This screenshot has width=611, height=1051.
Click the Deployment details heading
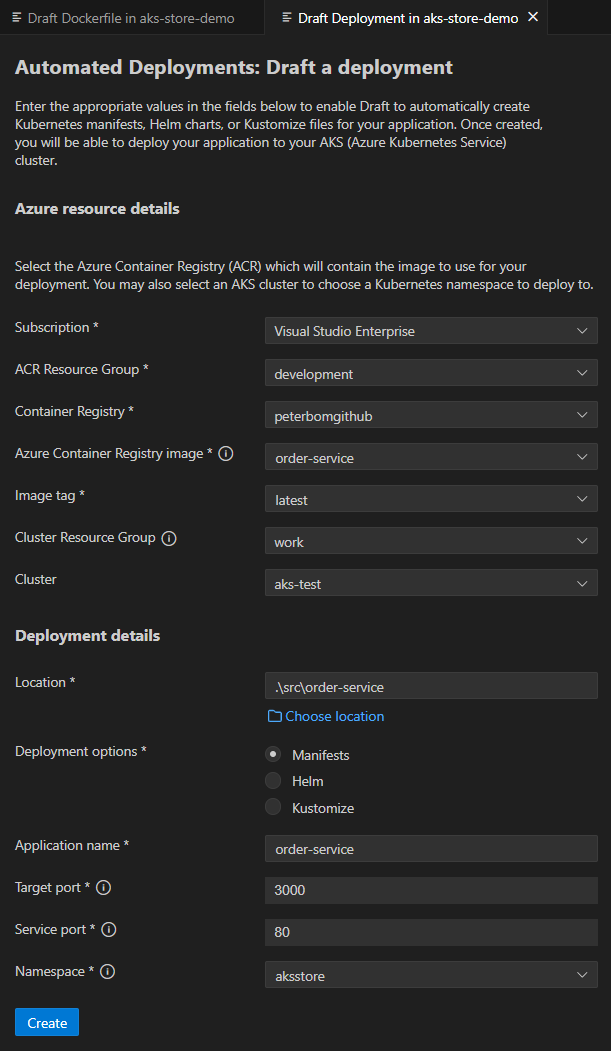pyautogui.click(x=88, y=635)
